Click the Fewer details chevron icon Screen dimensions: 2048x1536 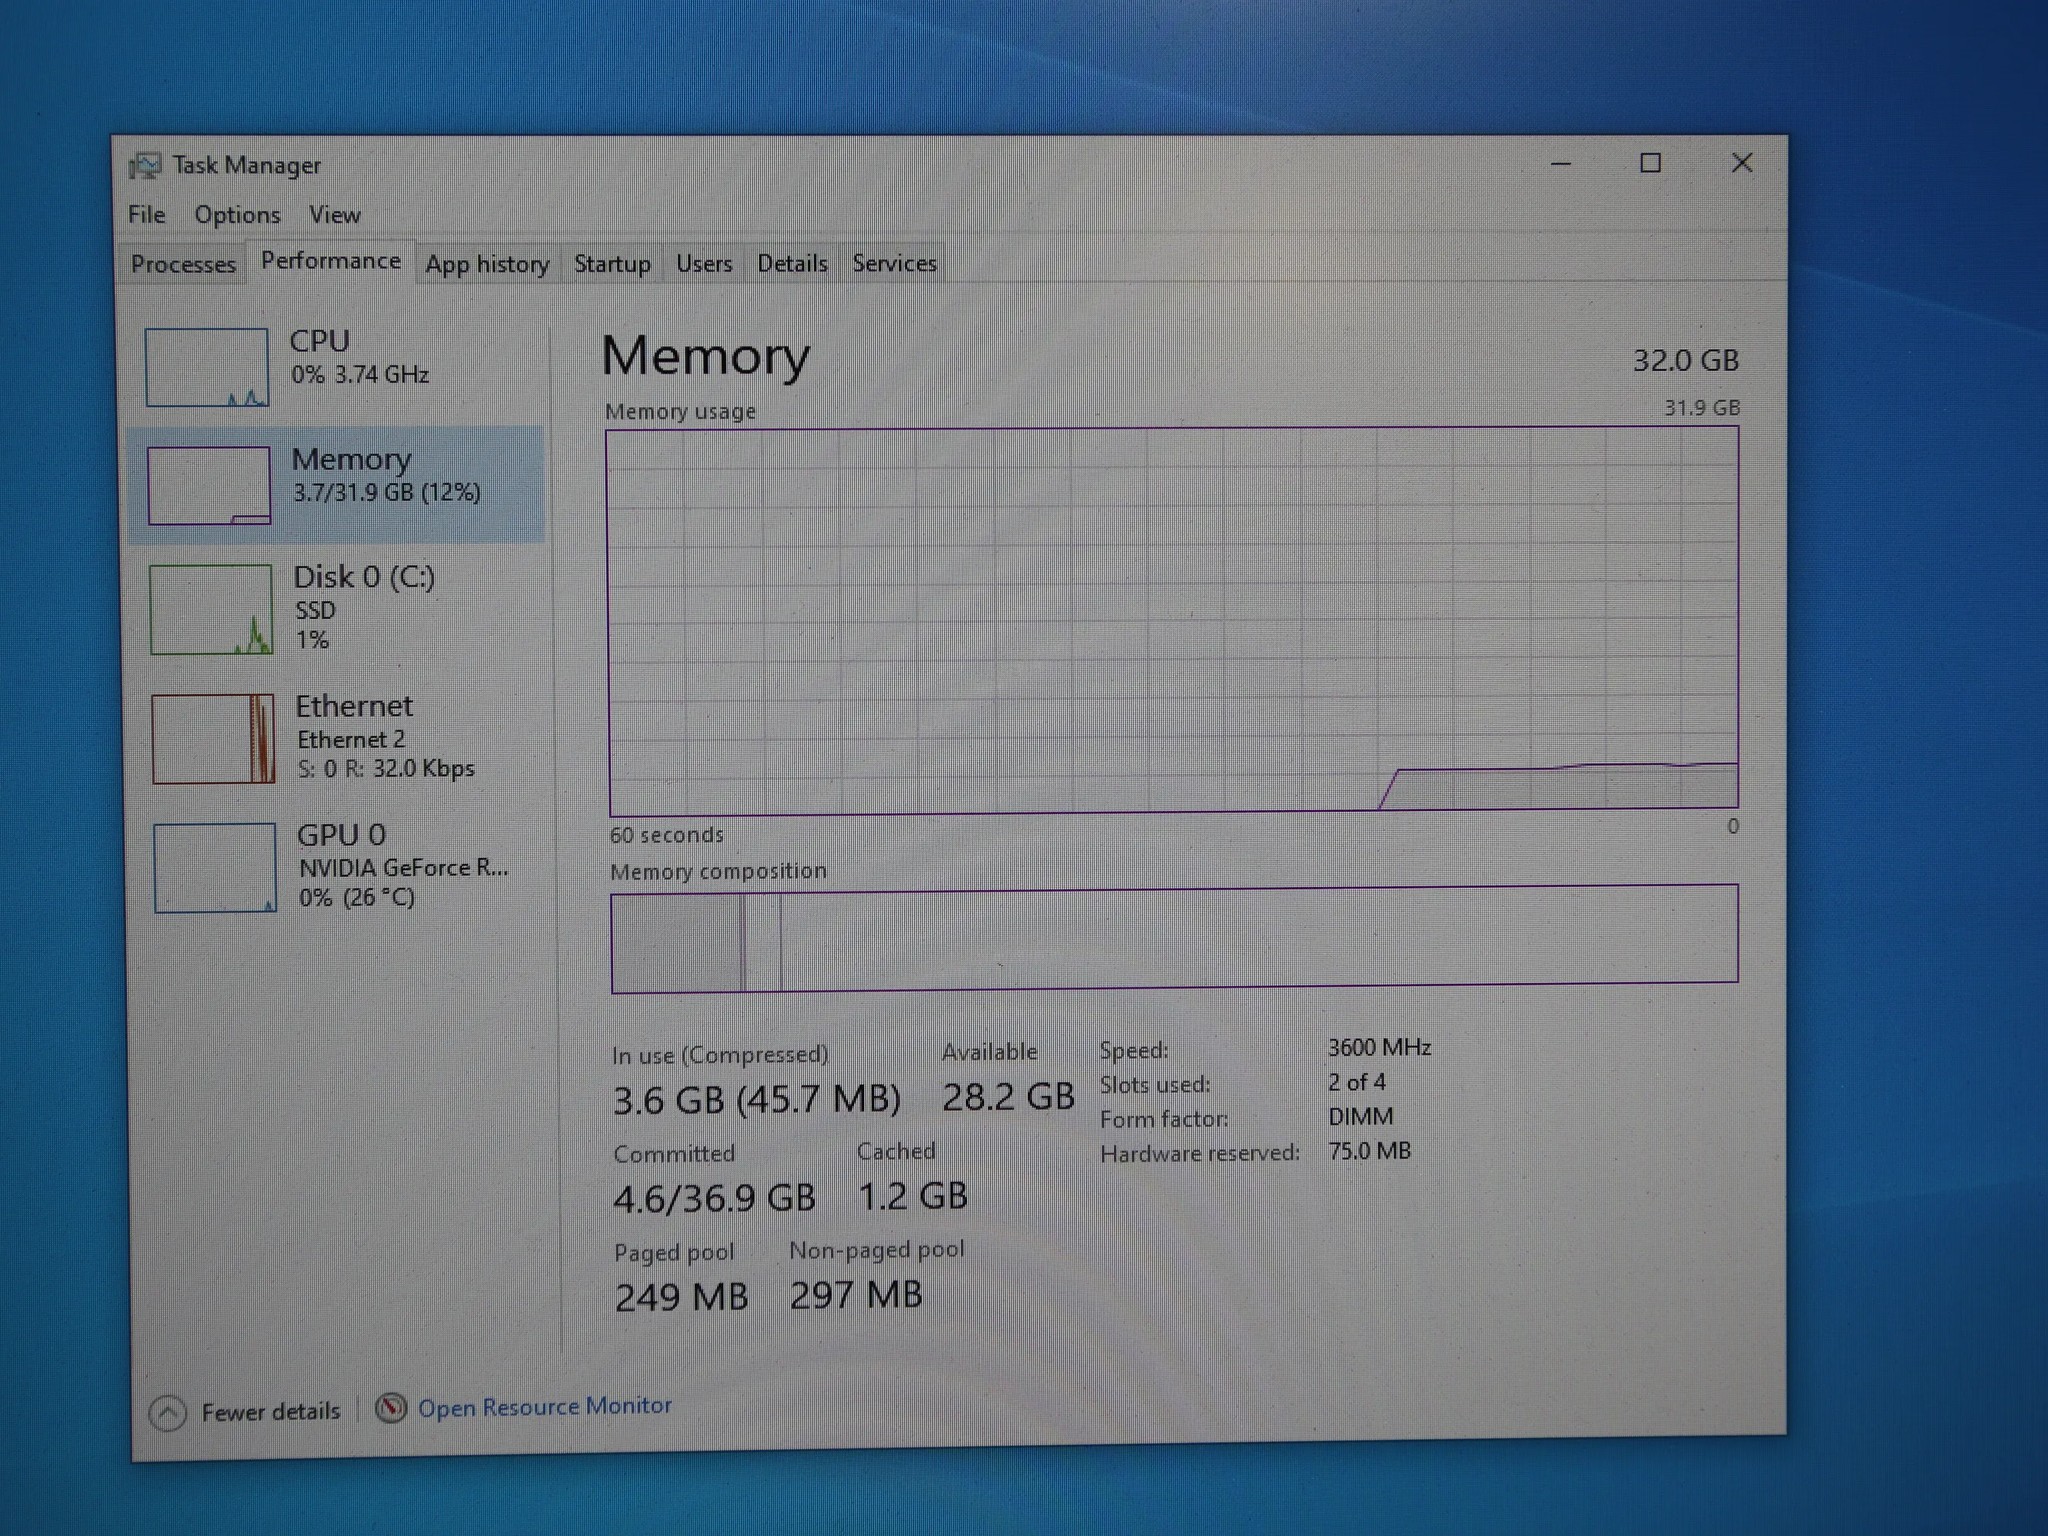coord(168,1413)
